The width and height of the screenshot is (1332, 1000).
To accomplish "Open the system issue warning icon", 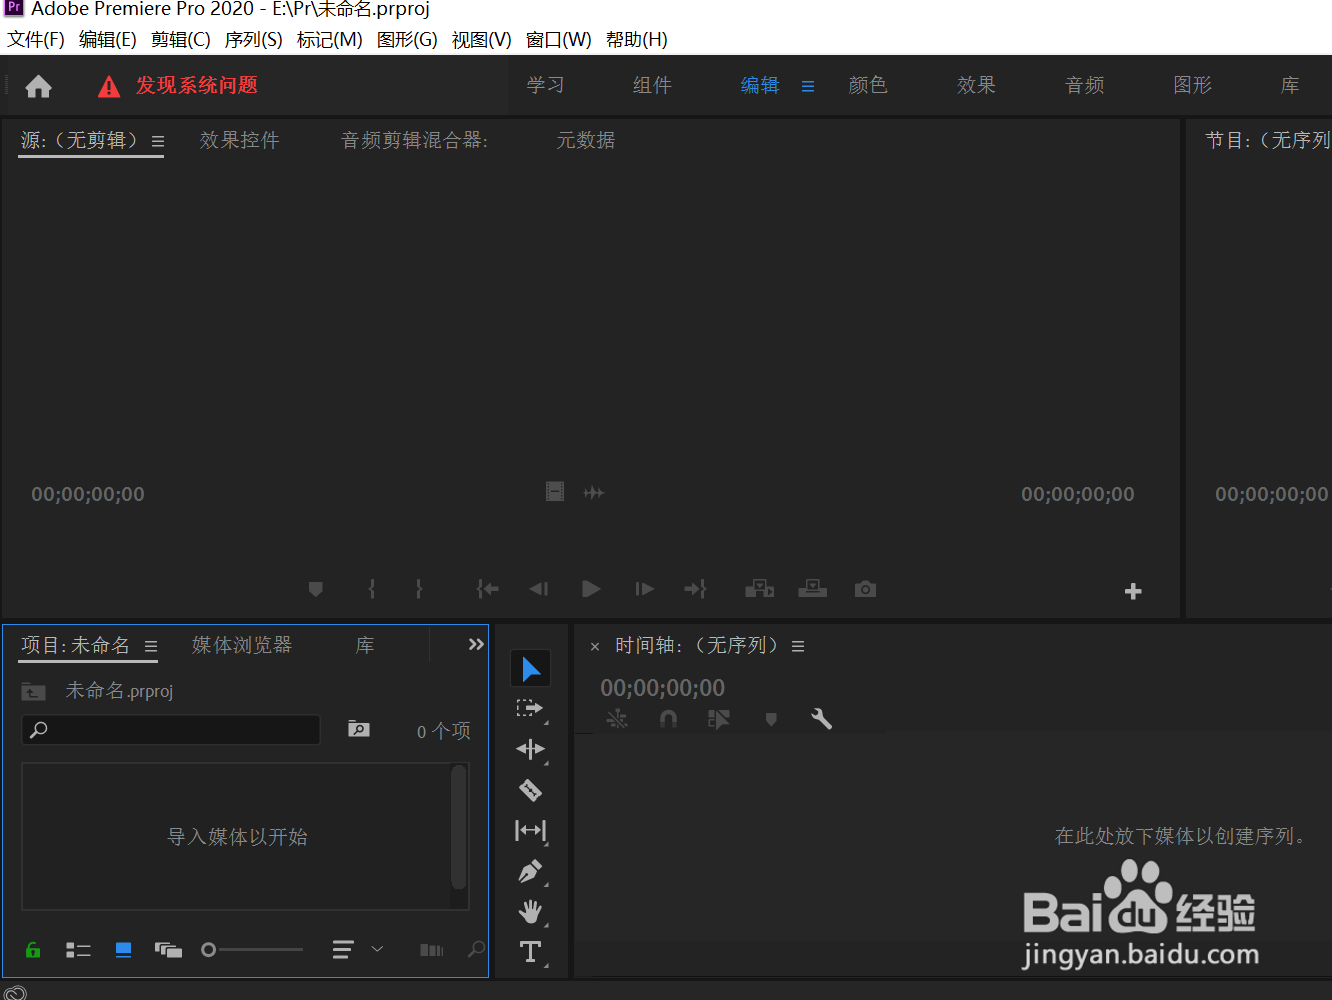I will [109, 87].
